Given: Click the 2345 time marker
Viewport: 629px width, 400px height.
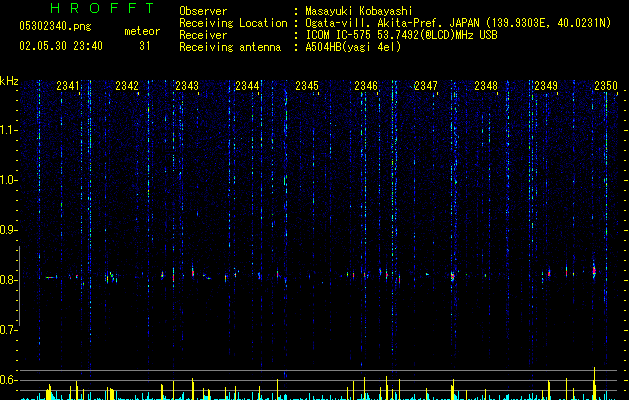Looking at the screenshot, I should (x=307, y=85).
